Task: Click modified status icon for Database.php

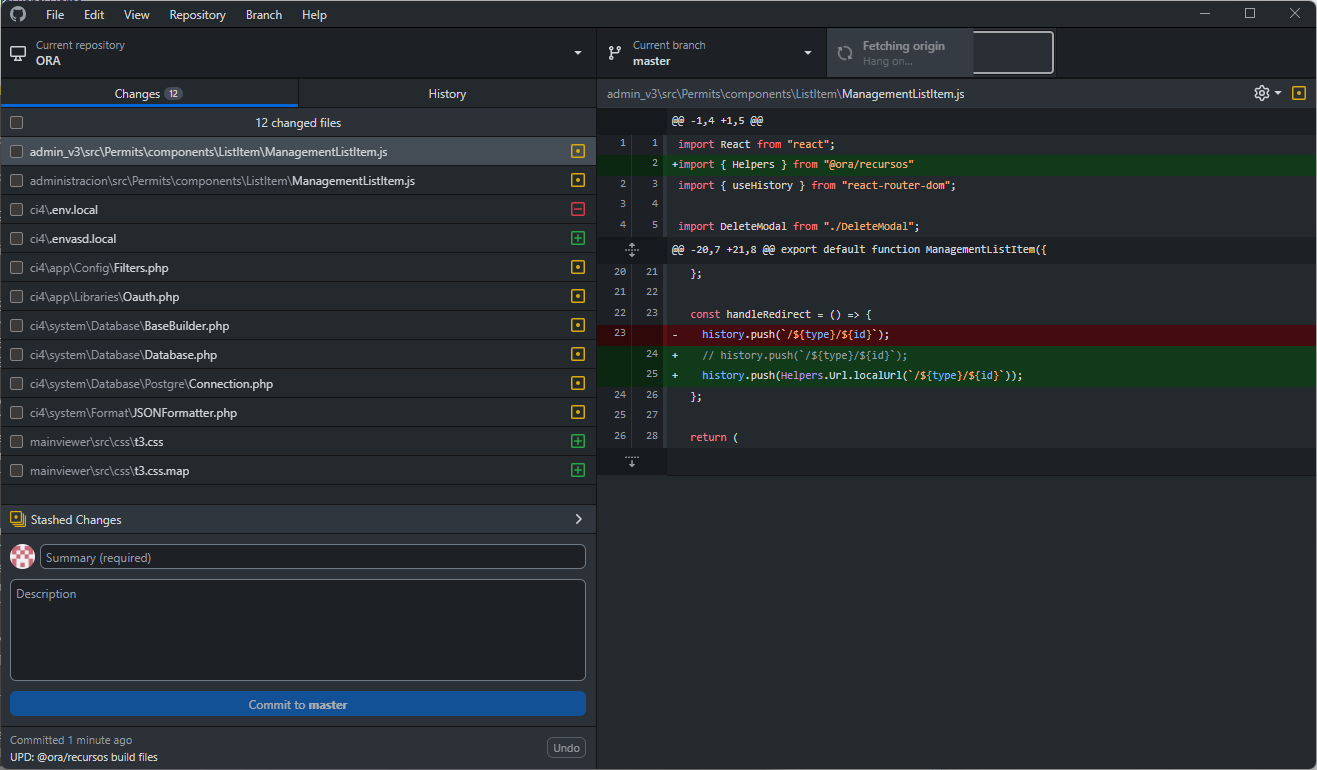Action: click(x=578, y=355)
